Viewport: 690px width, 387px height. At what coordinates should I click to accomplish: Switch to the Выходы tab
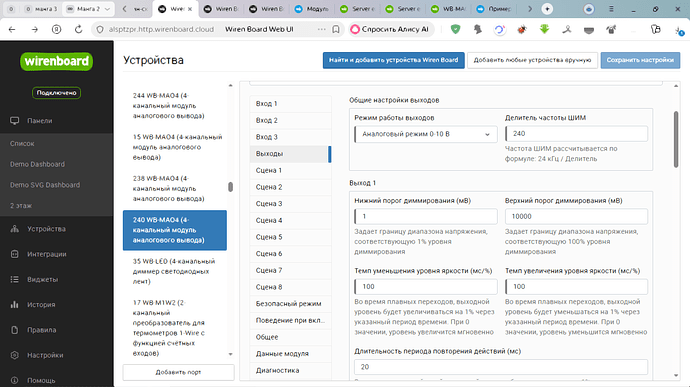pos(290,154)
